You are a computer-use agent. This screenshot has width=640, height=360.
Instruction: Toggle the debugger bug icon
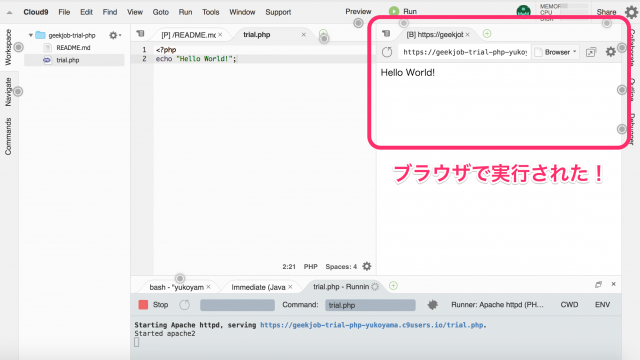tap(432, 305)
